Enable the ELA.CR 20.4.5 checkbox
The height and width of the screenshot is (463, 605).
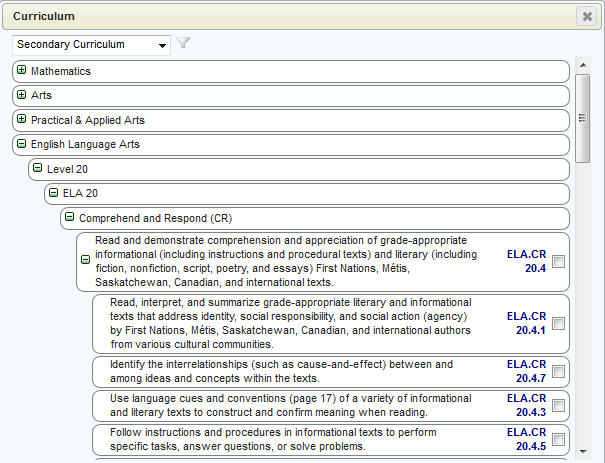tap(558, 439)
